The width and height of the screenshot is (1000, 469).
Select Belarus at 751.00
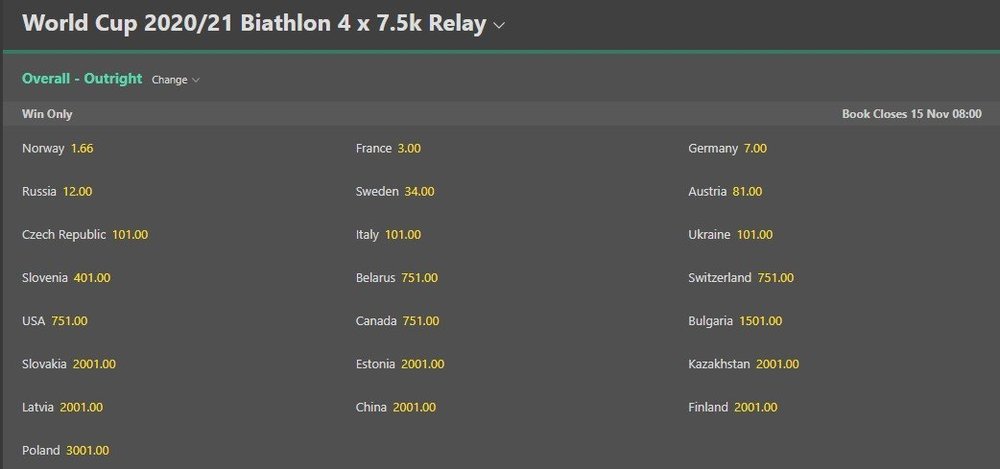pyautogui.click(x=418, y=278)
